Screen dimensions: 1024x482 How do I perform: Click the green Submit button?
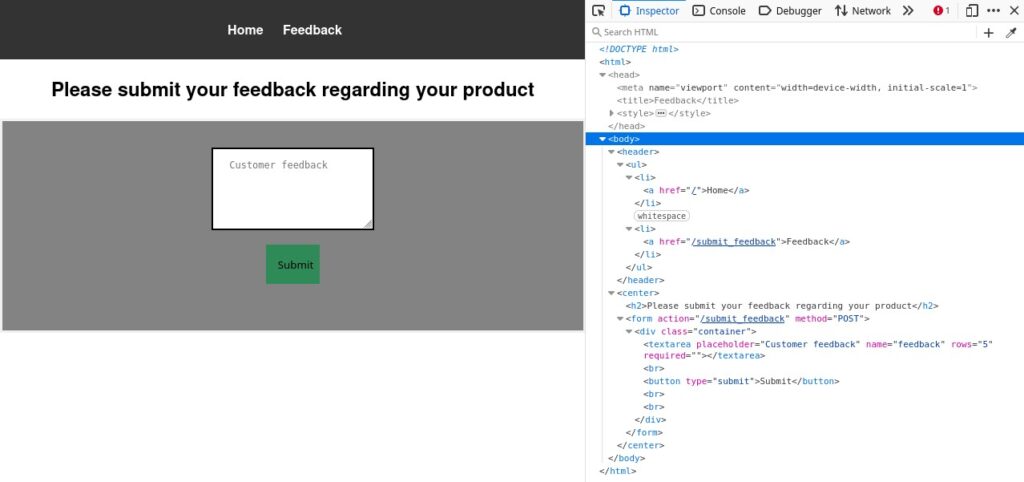coord(293,265)
